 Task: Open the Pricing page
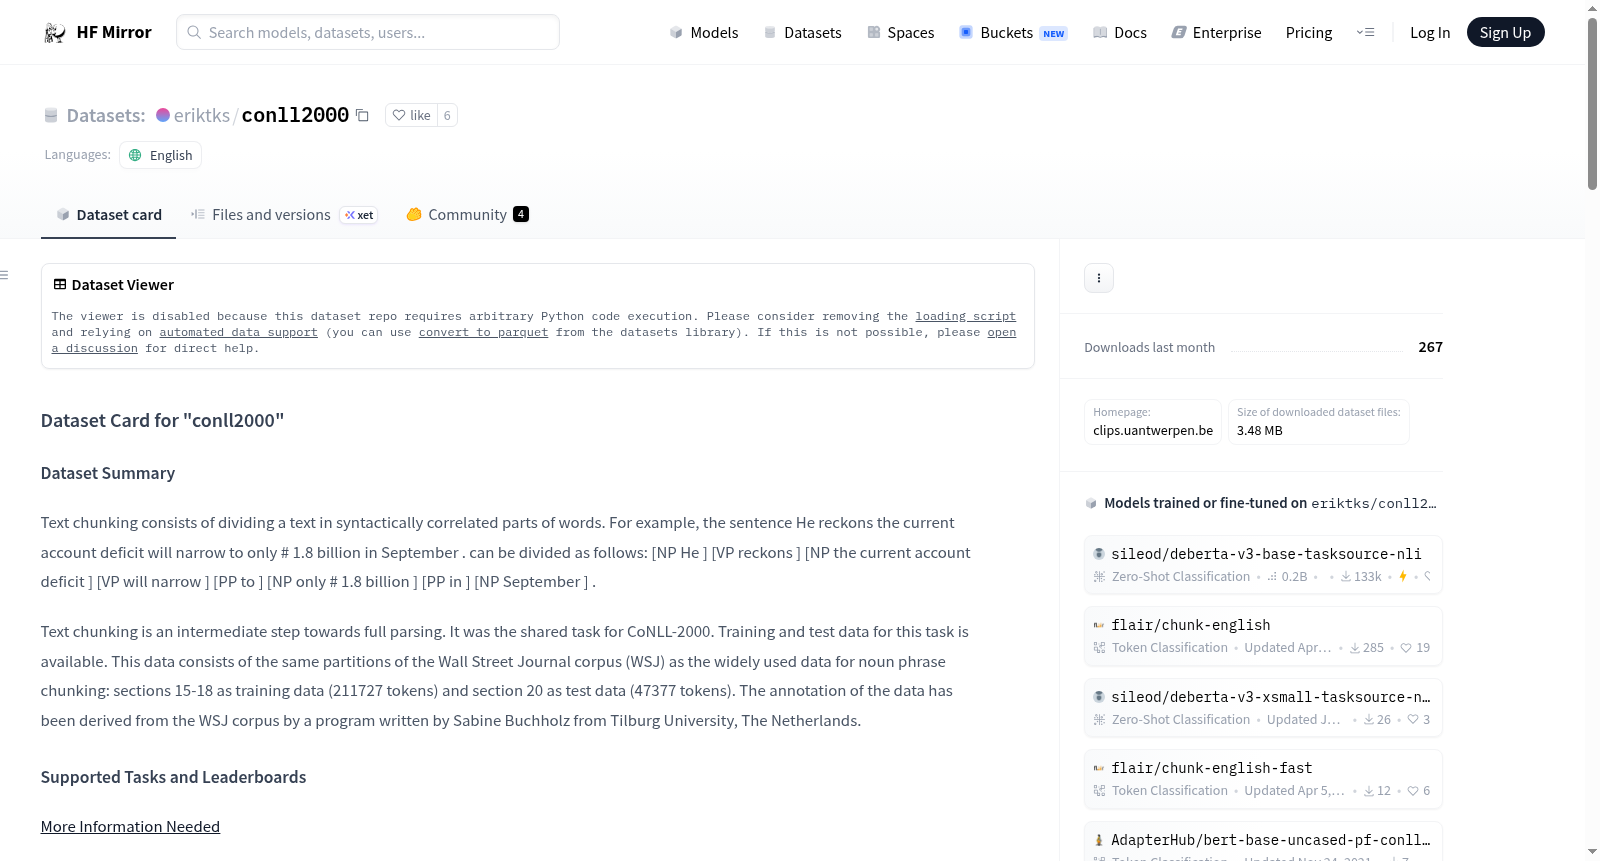tap(1309, 33)
